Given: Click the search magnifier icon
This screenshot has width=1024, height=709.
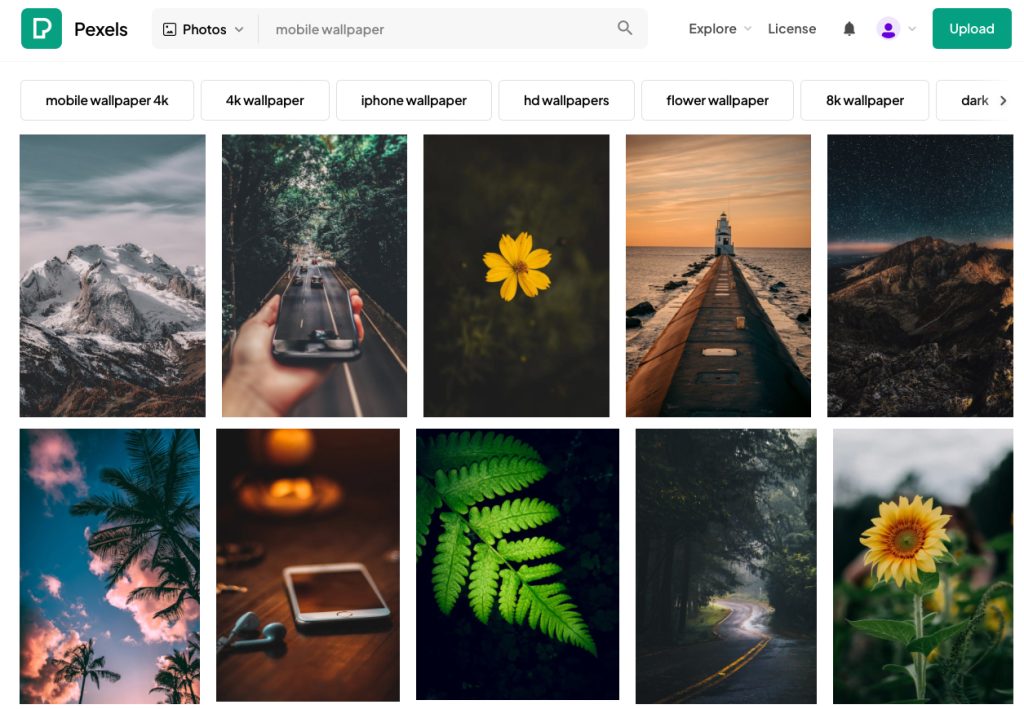Looking at the screenshot, I should point(625,29).
